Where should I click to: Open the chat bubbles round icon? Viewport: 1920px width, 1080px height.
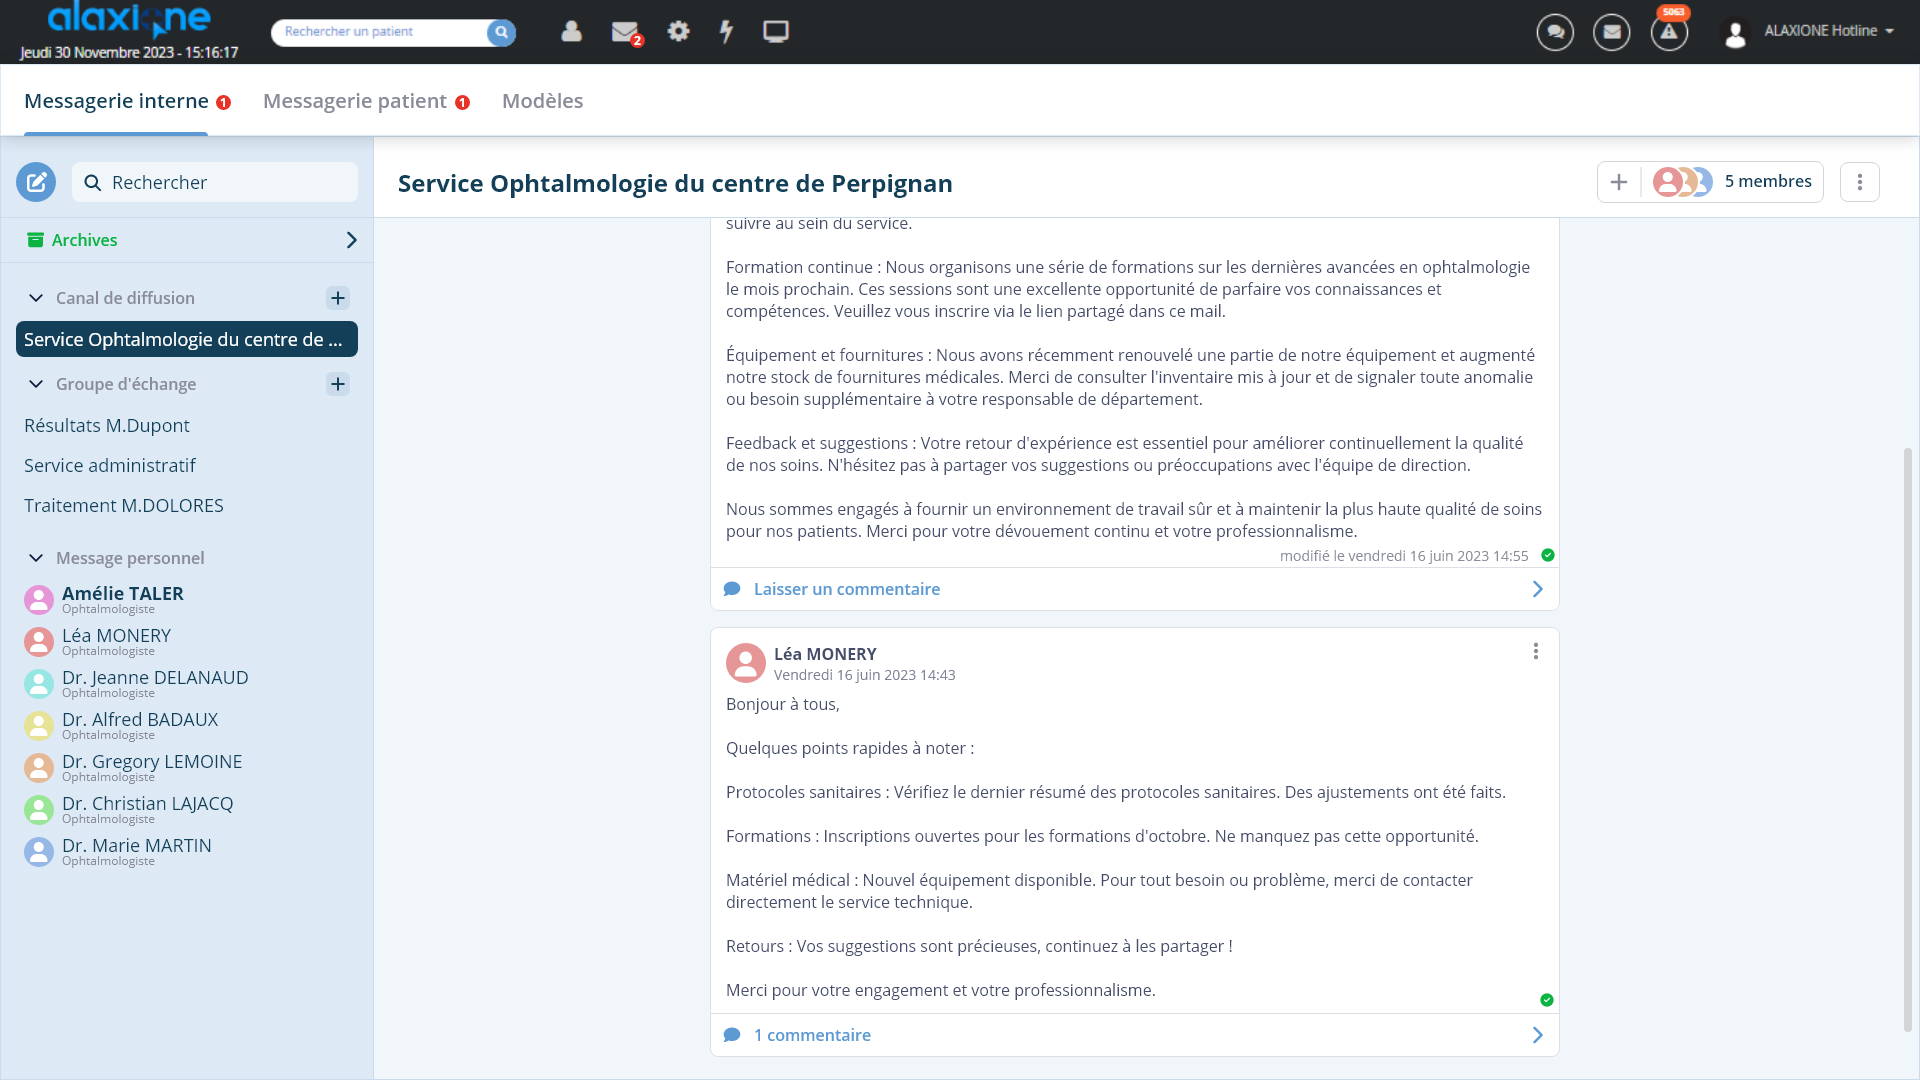[x=1555, y=32]
